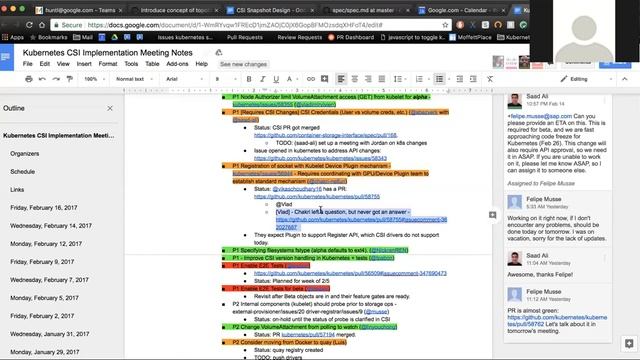Open the font size dropdown
Viewport: 640px width, 360px height.
pyautogui.click(x=226, y=79)
